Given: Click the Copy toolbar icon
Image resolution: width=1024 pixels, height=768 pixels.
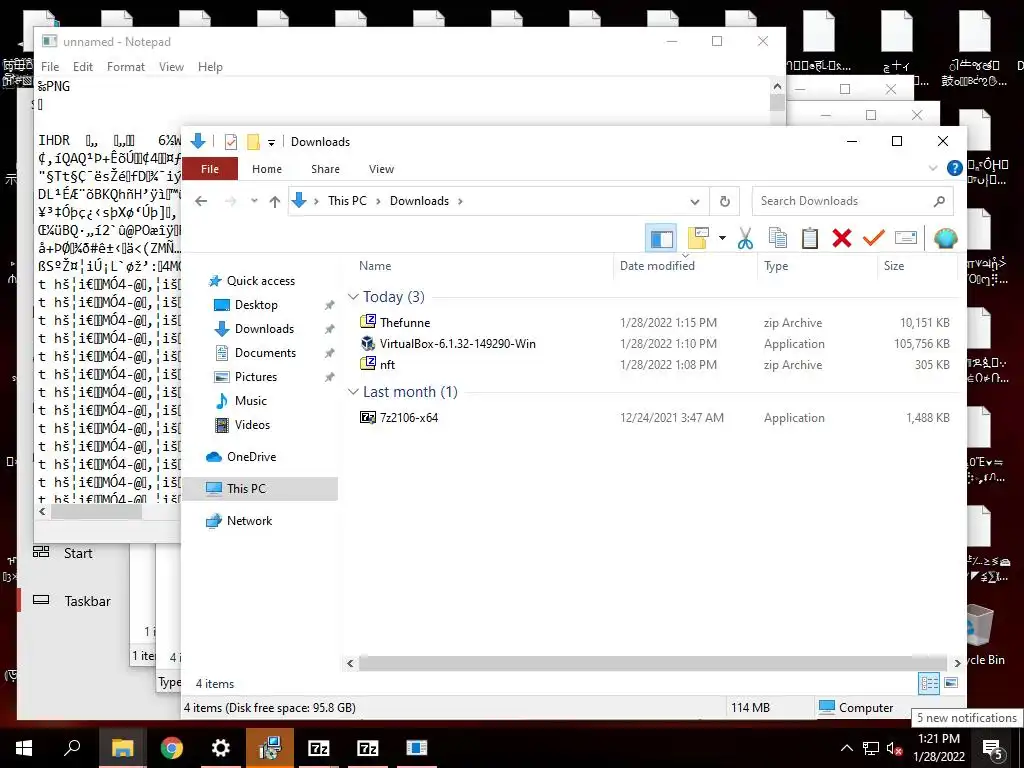Looking at the screenshot, I should coord(777,238).
